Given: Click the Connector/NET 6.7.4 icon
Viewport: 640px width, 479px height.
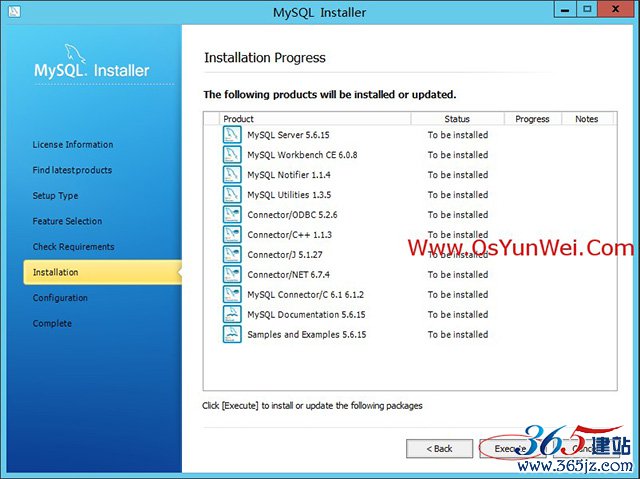Looking at the screenshot, I should tap(232, 275).
